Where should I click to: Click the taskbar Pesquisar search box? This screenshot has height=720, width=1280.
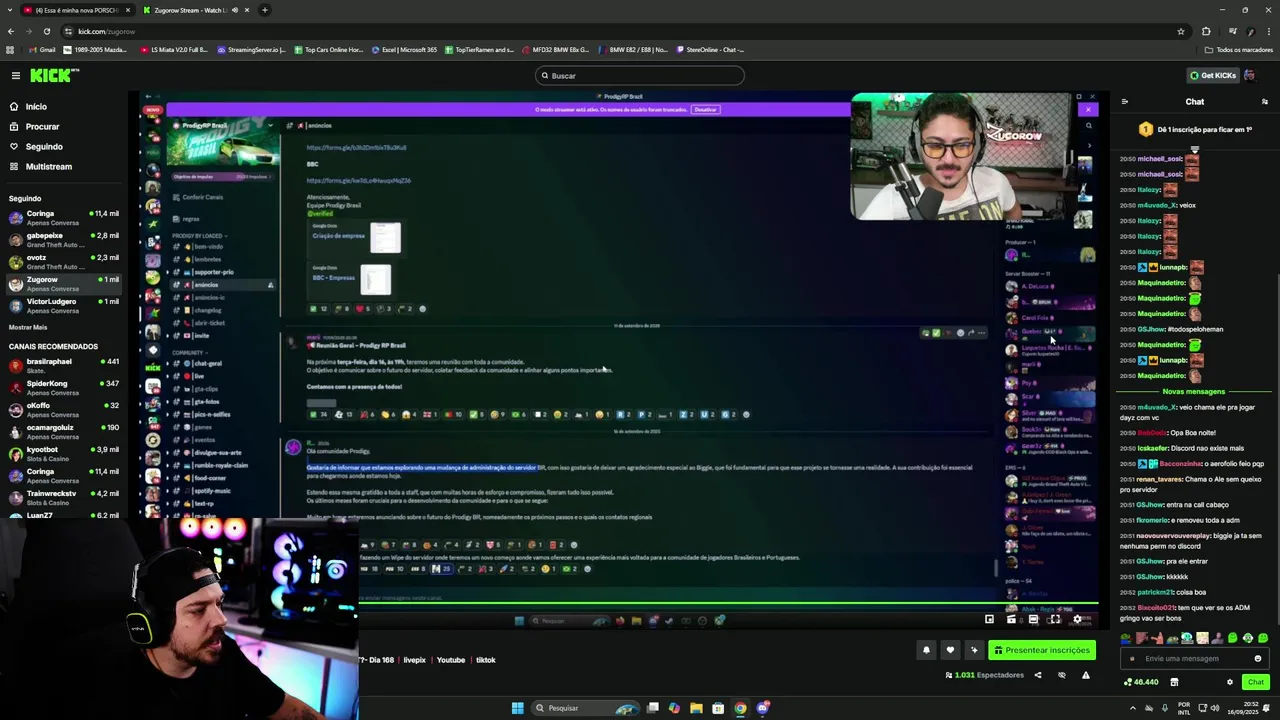585,708
